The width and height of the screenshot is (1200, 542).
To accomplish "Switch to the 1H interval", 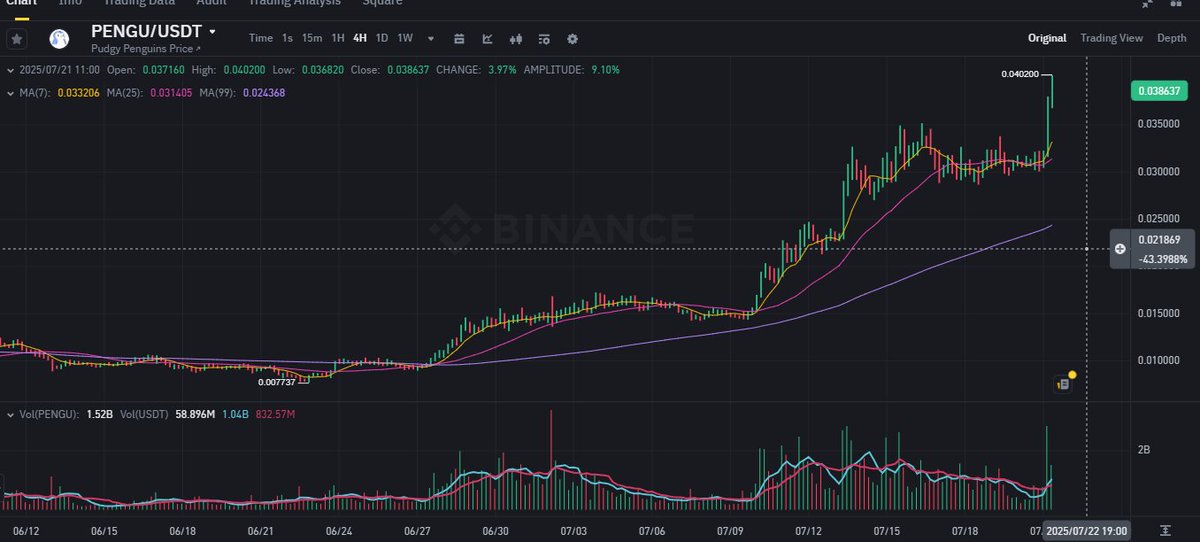I will click(338, 38).
